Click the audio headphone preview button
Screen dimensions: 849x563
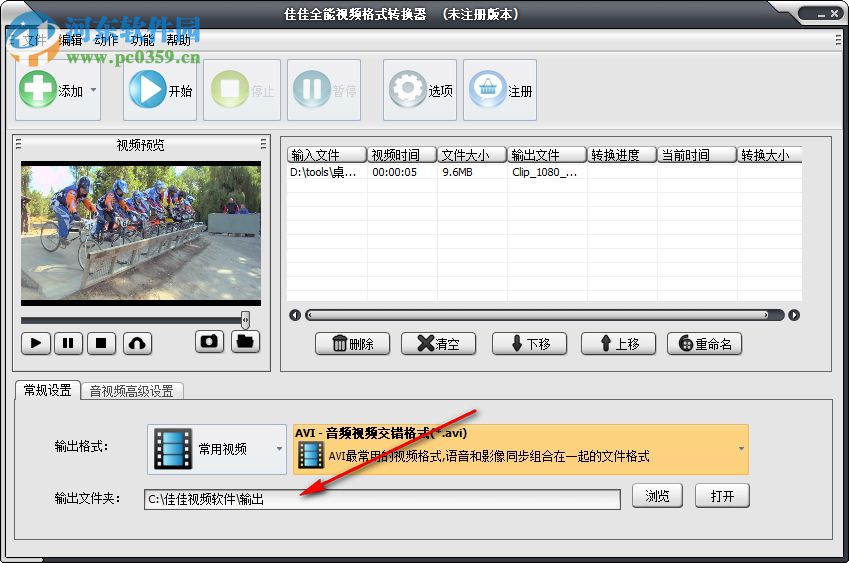(x=138, y=343)
